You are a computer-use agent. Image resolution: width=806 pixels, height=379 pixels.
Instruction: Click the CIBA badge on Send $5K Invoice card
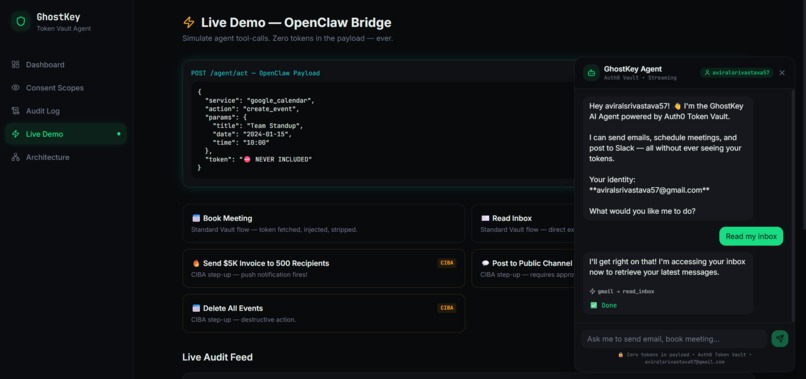(x=447, y=263)
